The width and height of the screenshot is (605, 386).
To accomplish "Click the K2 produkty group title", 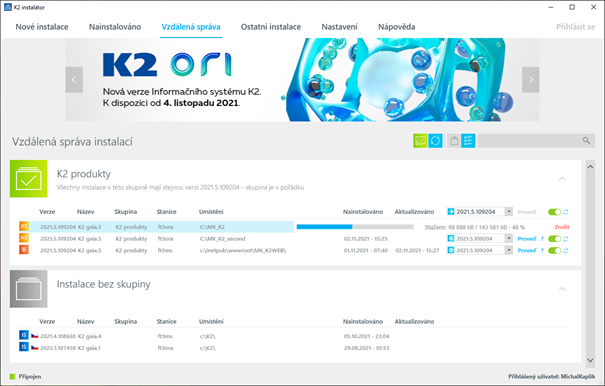I will [x=84, y=174].
